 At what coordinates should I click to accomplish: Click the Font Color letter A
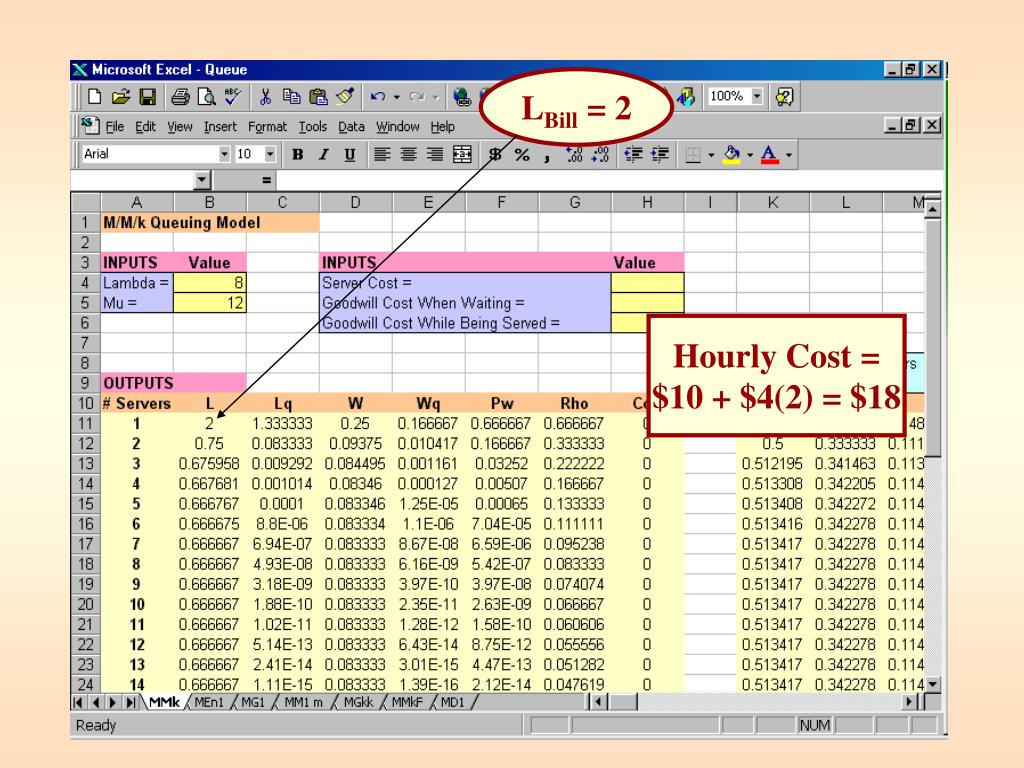click(x=770, y=155)
